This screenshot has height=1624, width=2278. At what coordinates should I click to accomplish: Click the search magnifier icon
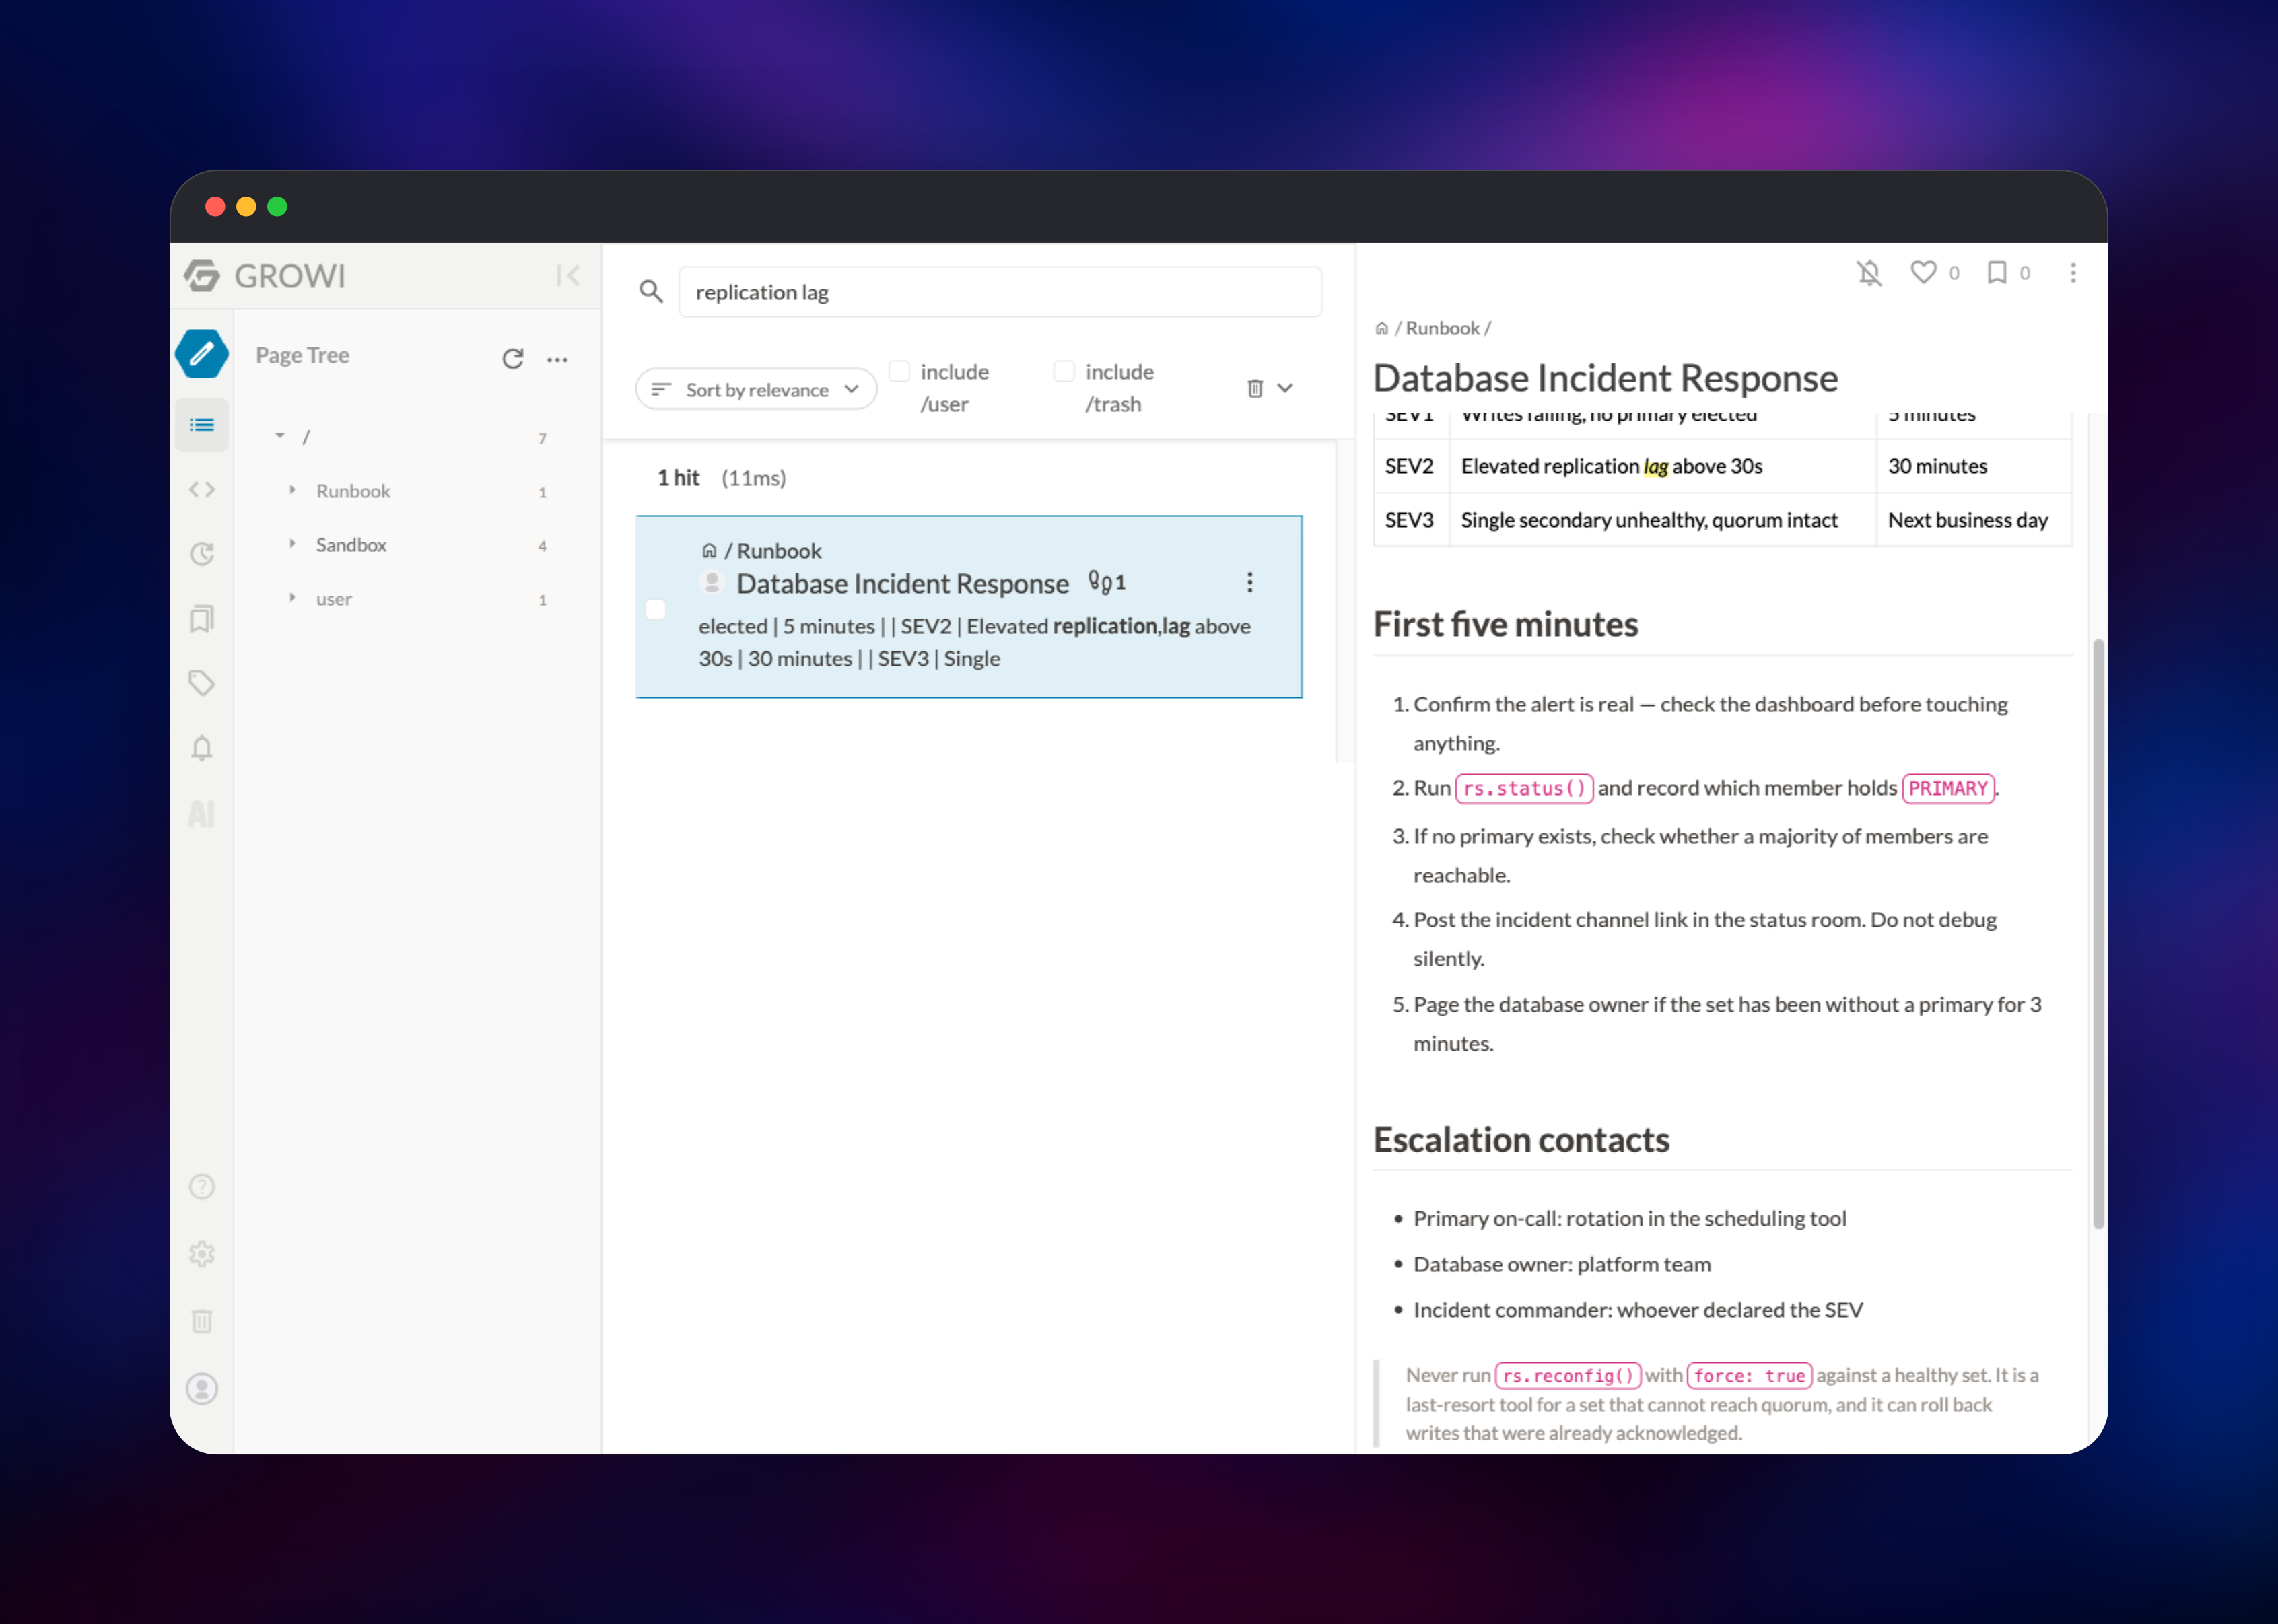coord(651,291)
